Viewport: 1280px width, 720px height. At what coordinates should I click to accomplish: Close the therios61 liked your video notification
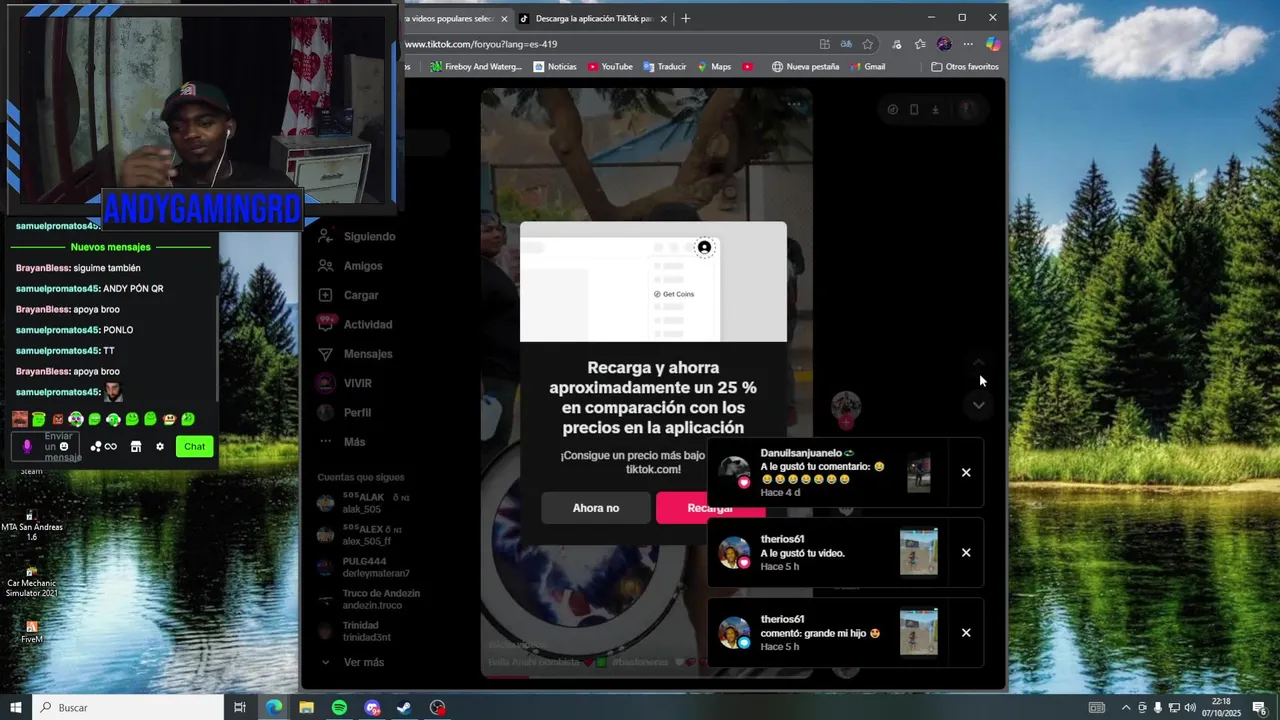(966, 552)
